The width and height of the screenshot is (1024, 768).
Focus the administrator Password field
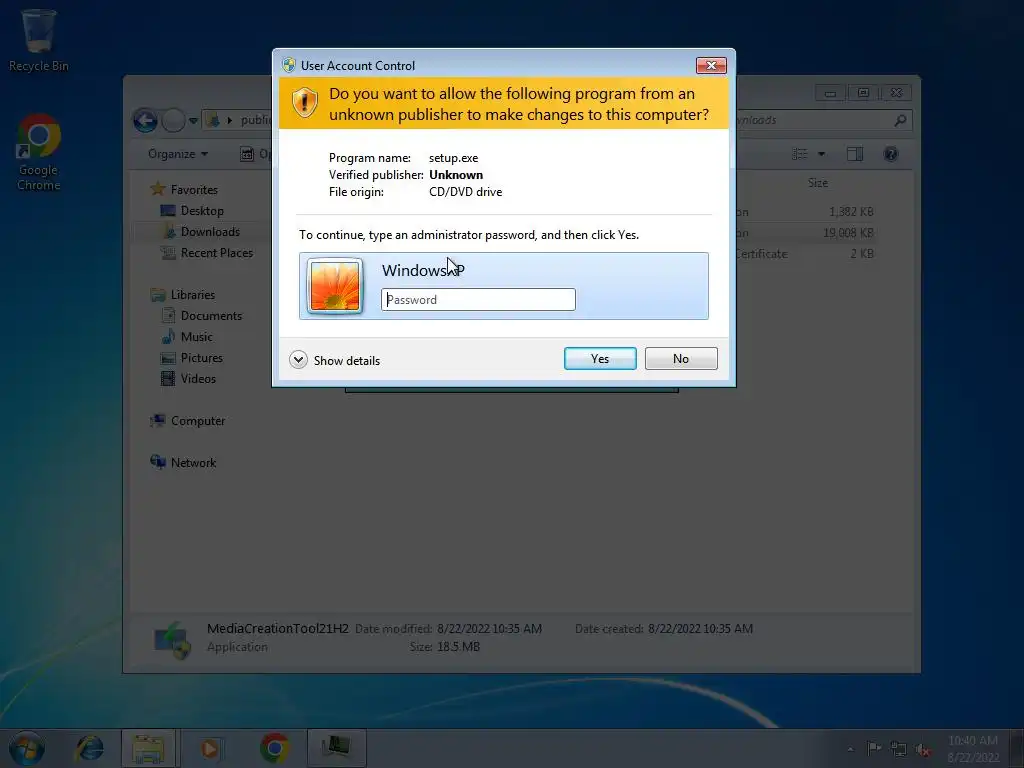pos(478,300)
